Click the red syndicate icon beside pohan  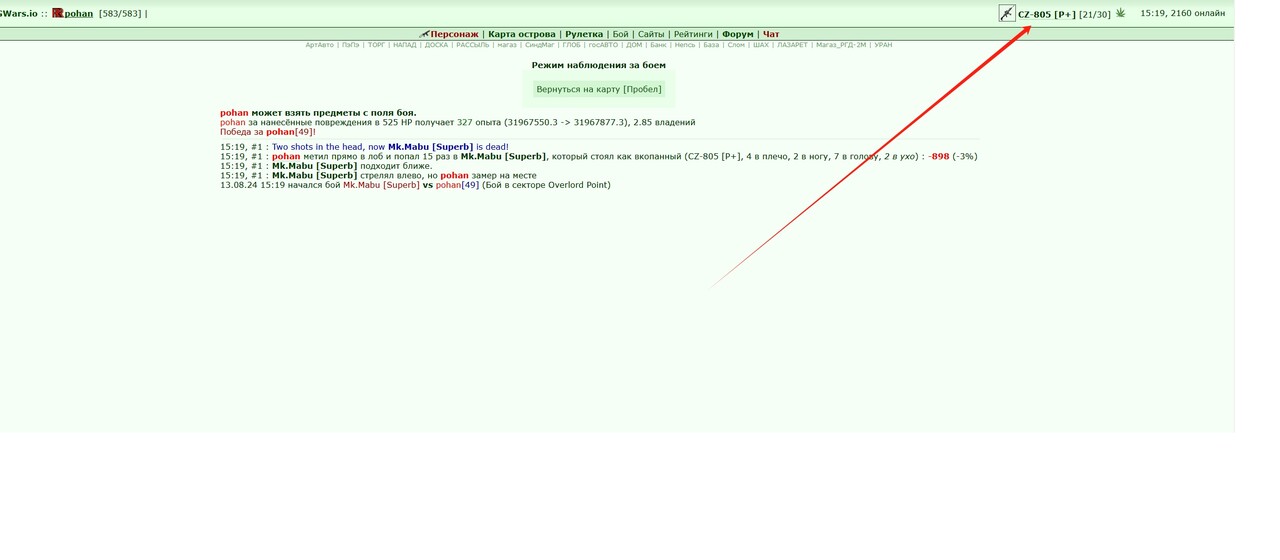[x=58, y=14]
